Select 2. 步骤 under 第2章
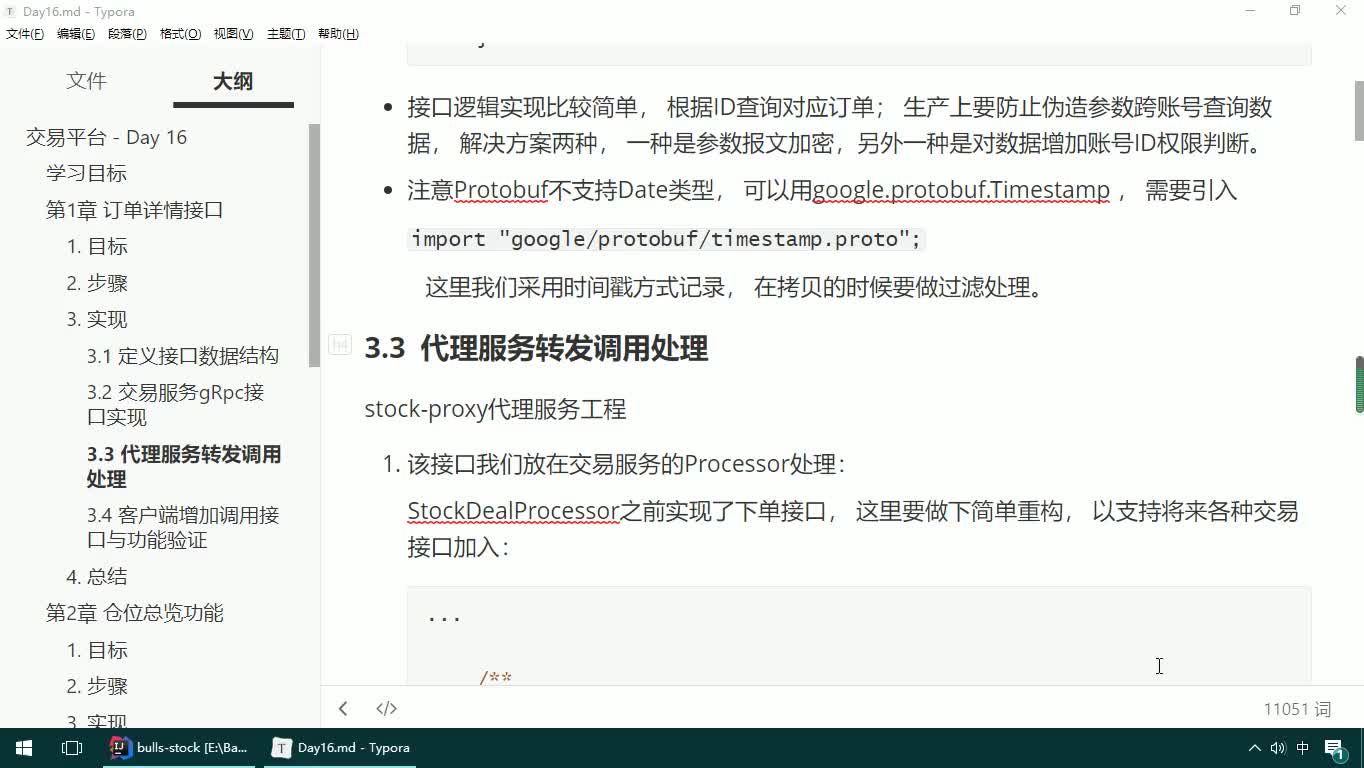Screen dimensions: 1364x768 coord(97,686)
